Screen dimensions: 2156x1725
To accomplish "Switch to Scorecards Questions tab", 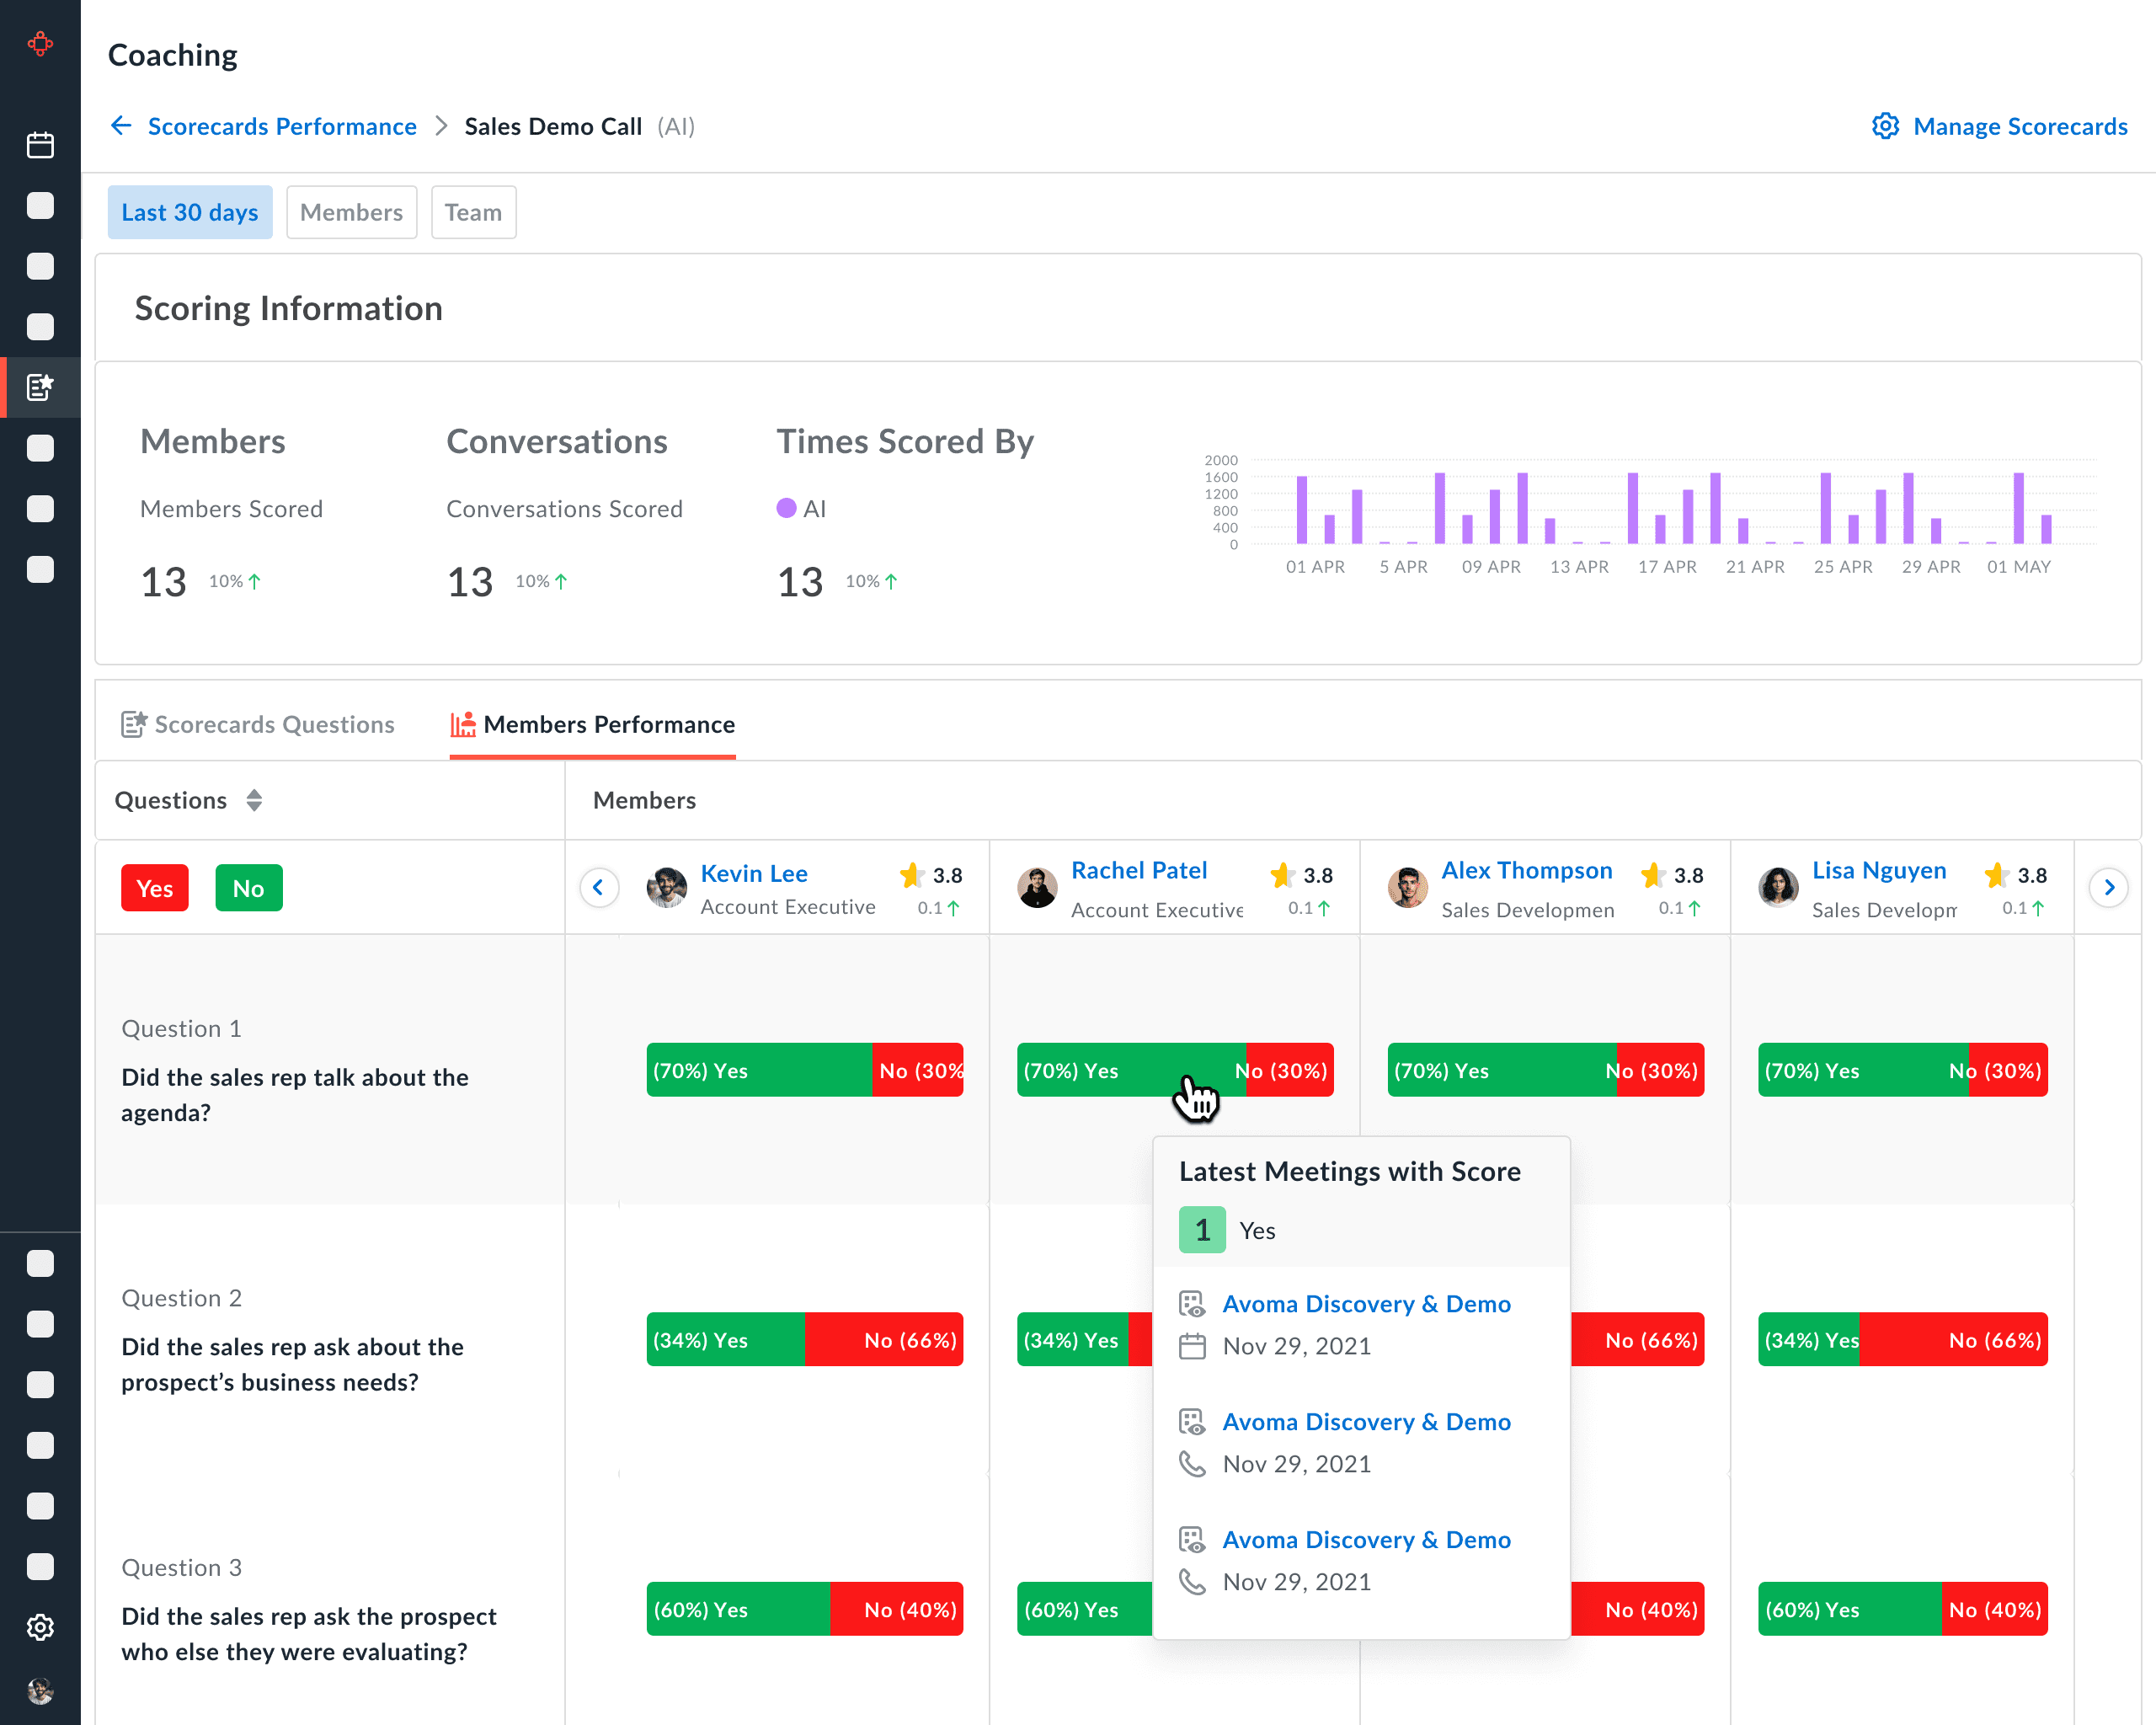I will coord(258,724).
